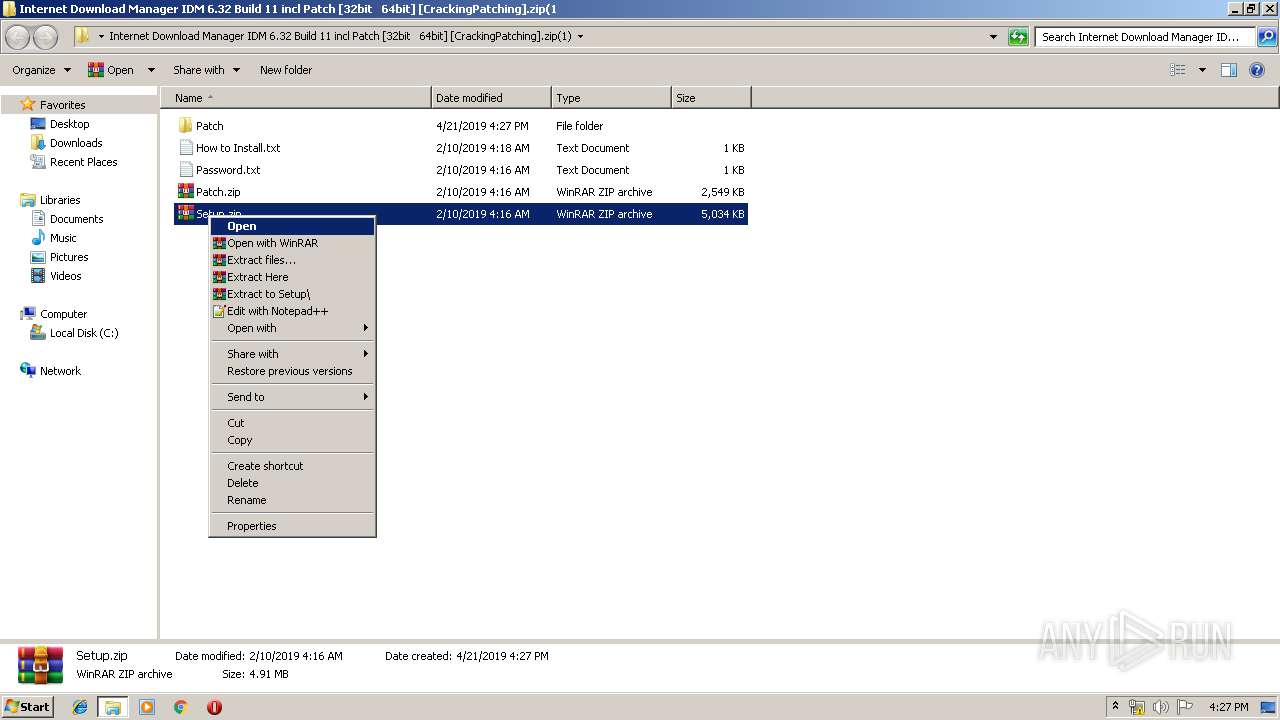Select Favorites in the navigation pane
The image size is (1280, 720).
click(x=62, y=105)
